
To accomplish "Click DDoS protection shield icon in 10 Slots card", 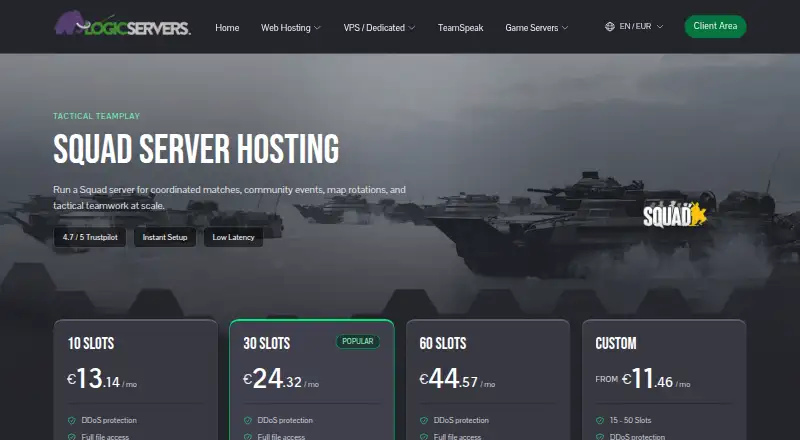I will point(72,421).
